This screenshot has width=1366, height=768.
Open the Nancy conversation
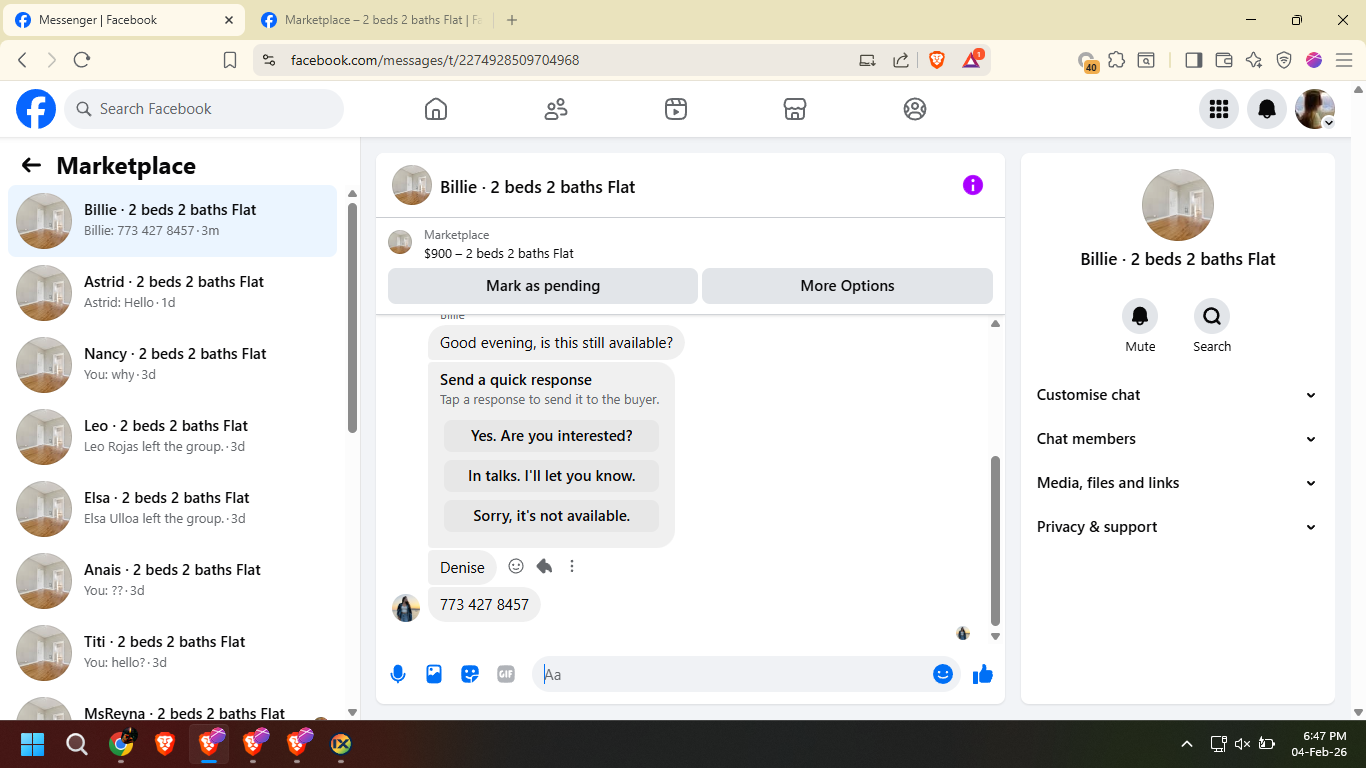[x=172, y=365]
